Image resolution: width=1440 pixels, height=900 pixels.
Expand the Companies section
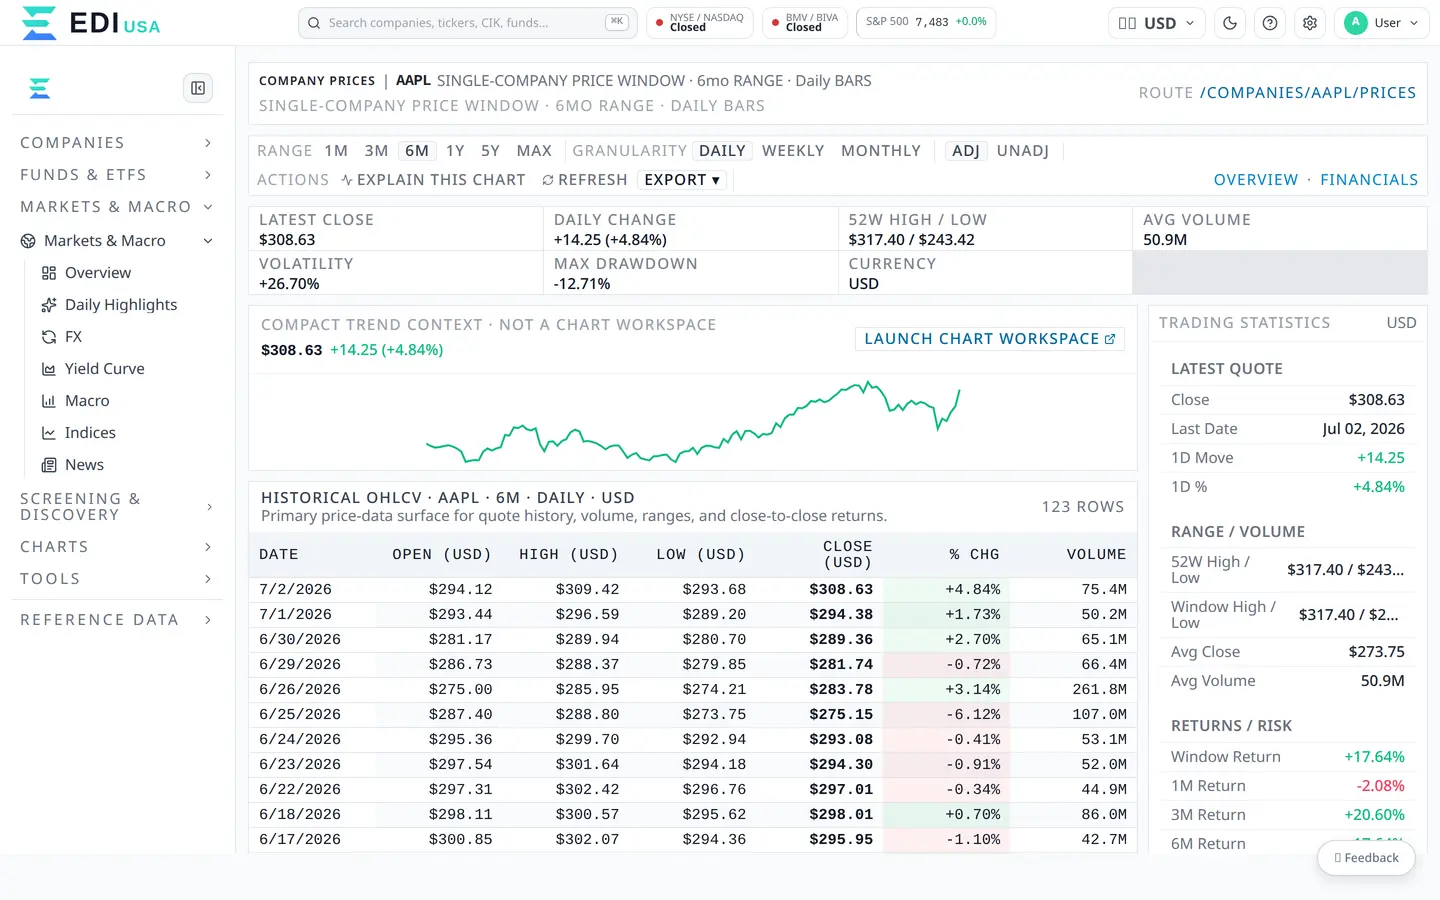(x=116, y=143)
